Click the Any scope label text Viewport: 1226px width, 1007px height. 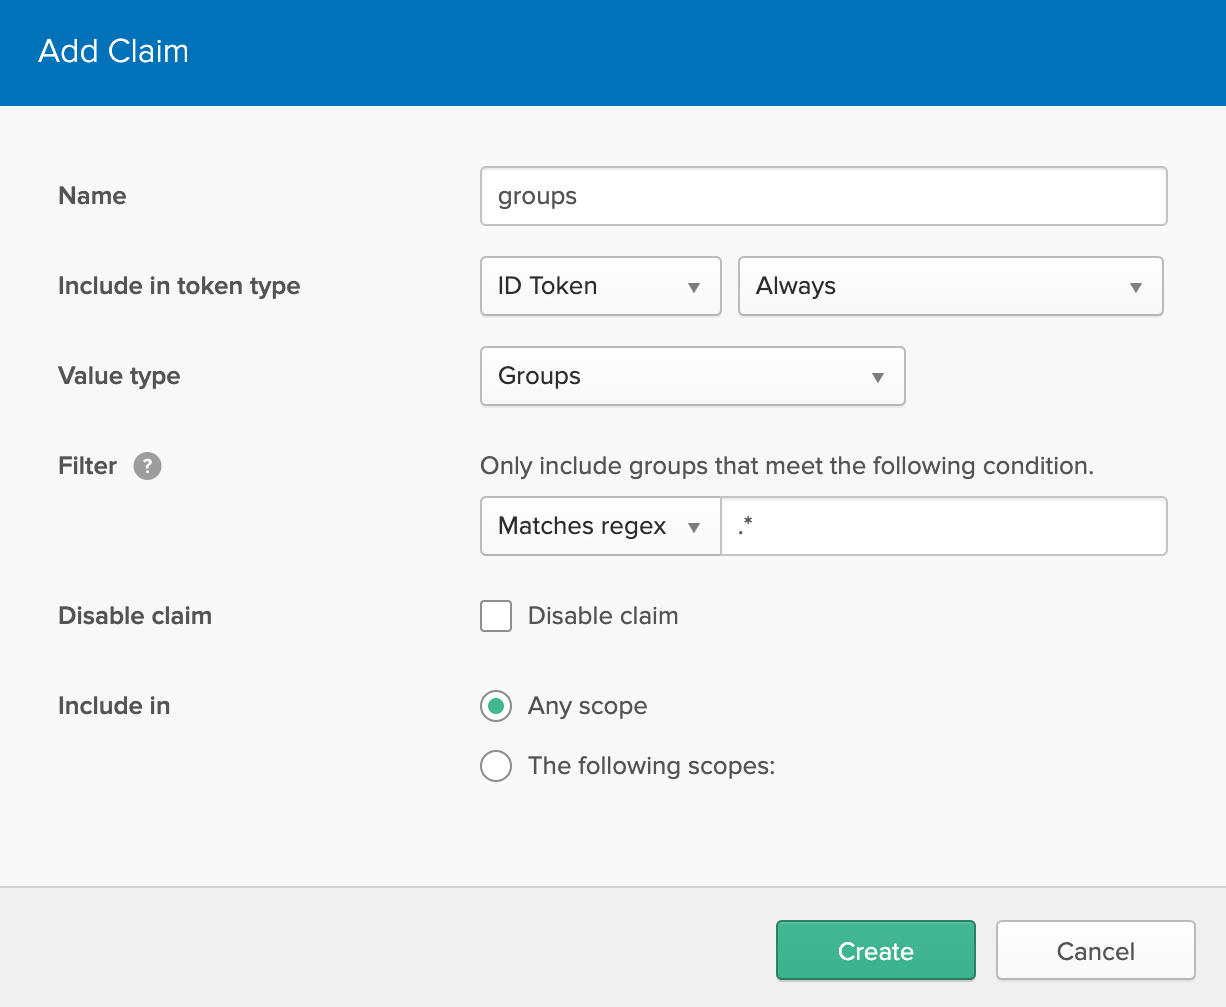[x=587, y=706]
